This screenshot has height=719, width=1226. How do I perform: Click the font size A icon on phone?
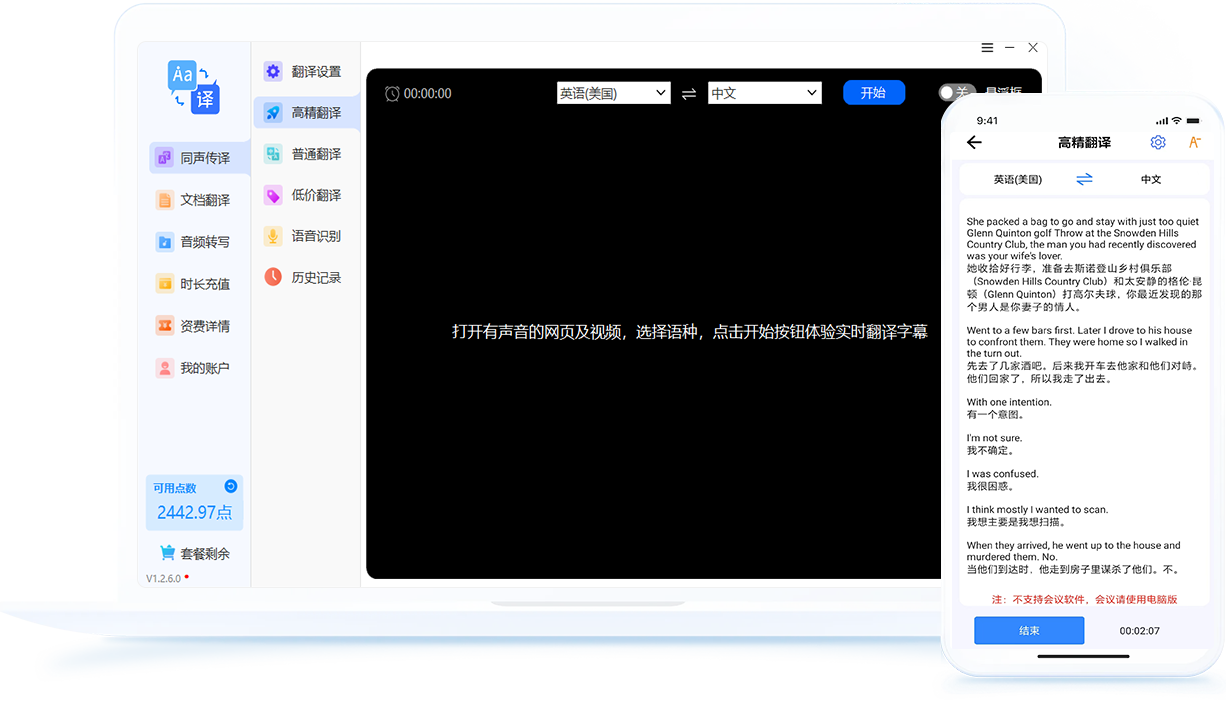click(1194, 143)
